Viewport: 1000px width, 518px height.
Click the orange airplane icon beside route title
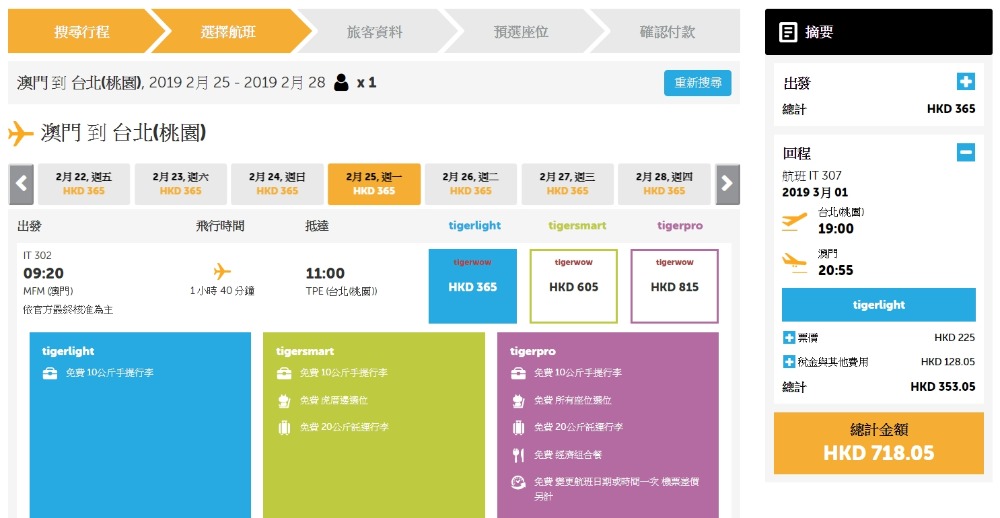click(x=20, y=133)
